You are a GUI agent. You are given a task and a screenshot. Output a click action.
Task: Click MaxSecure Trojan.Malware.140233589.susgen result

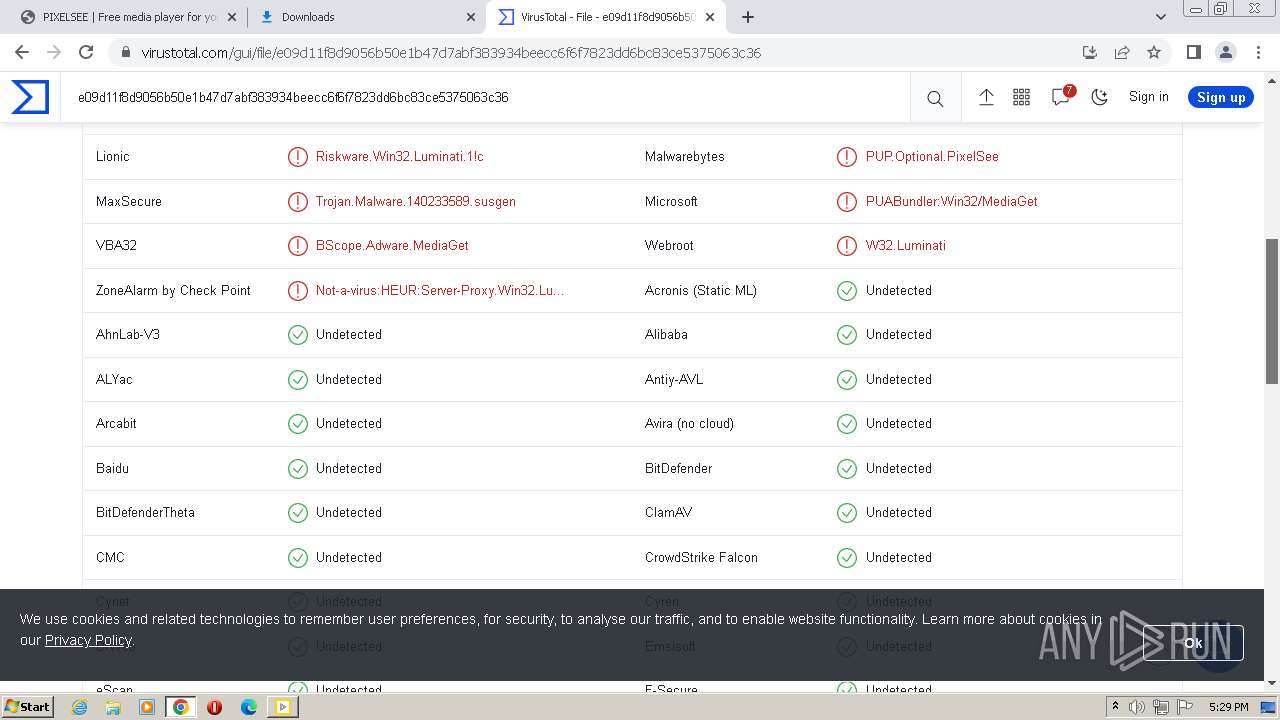[416, 201]
